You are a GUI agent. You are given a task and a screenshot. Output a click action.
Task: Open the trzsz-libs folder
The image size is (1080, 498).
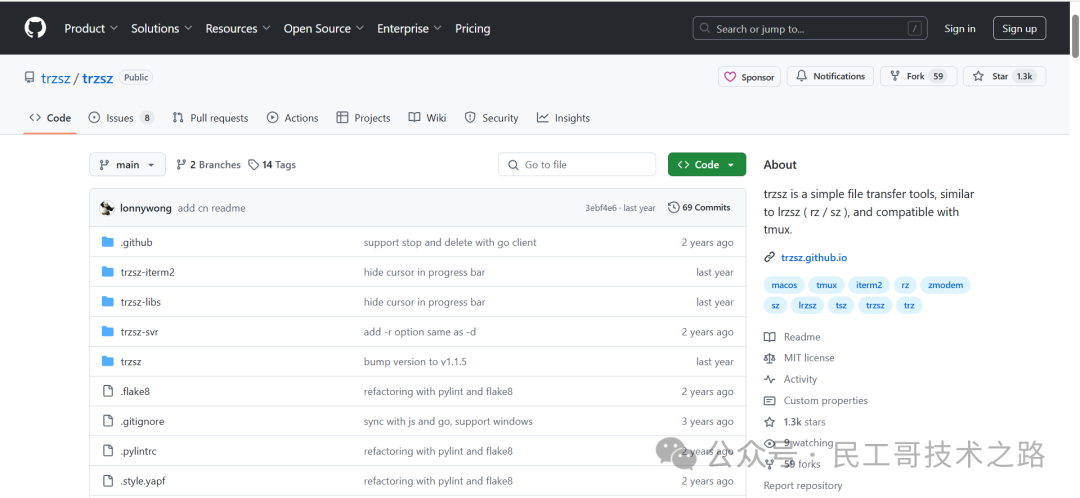[141, 302]
